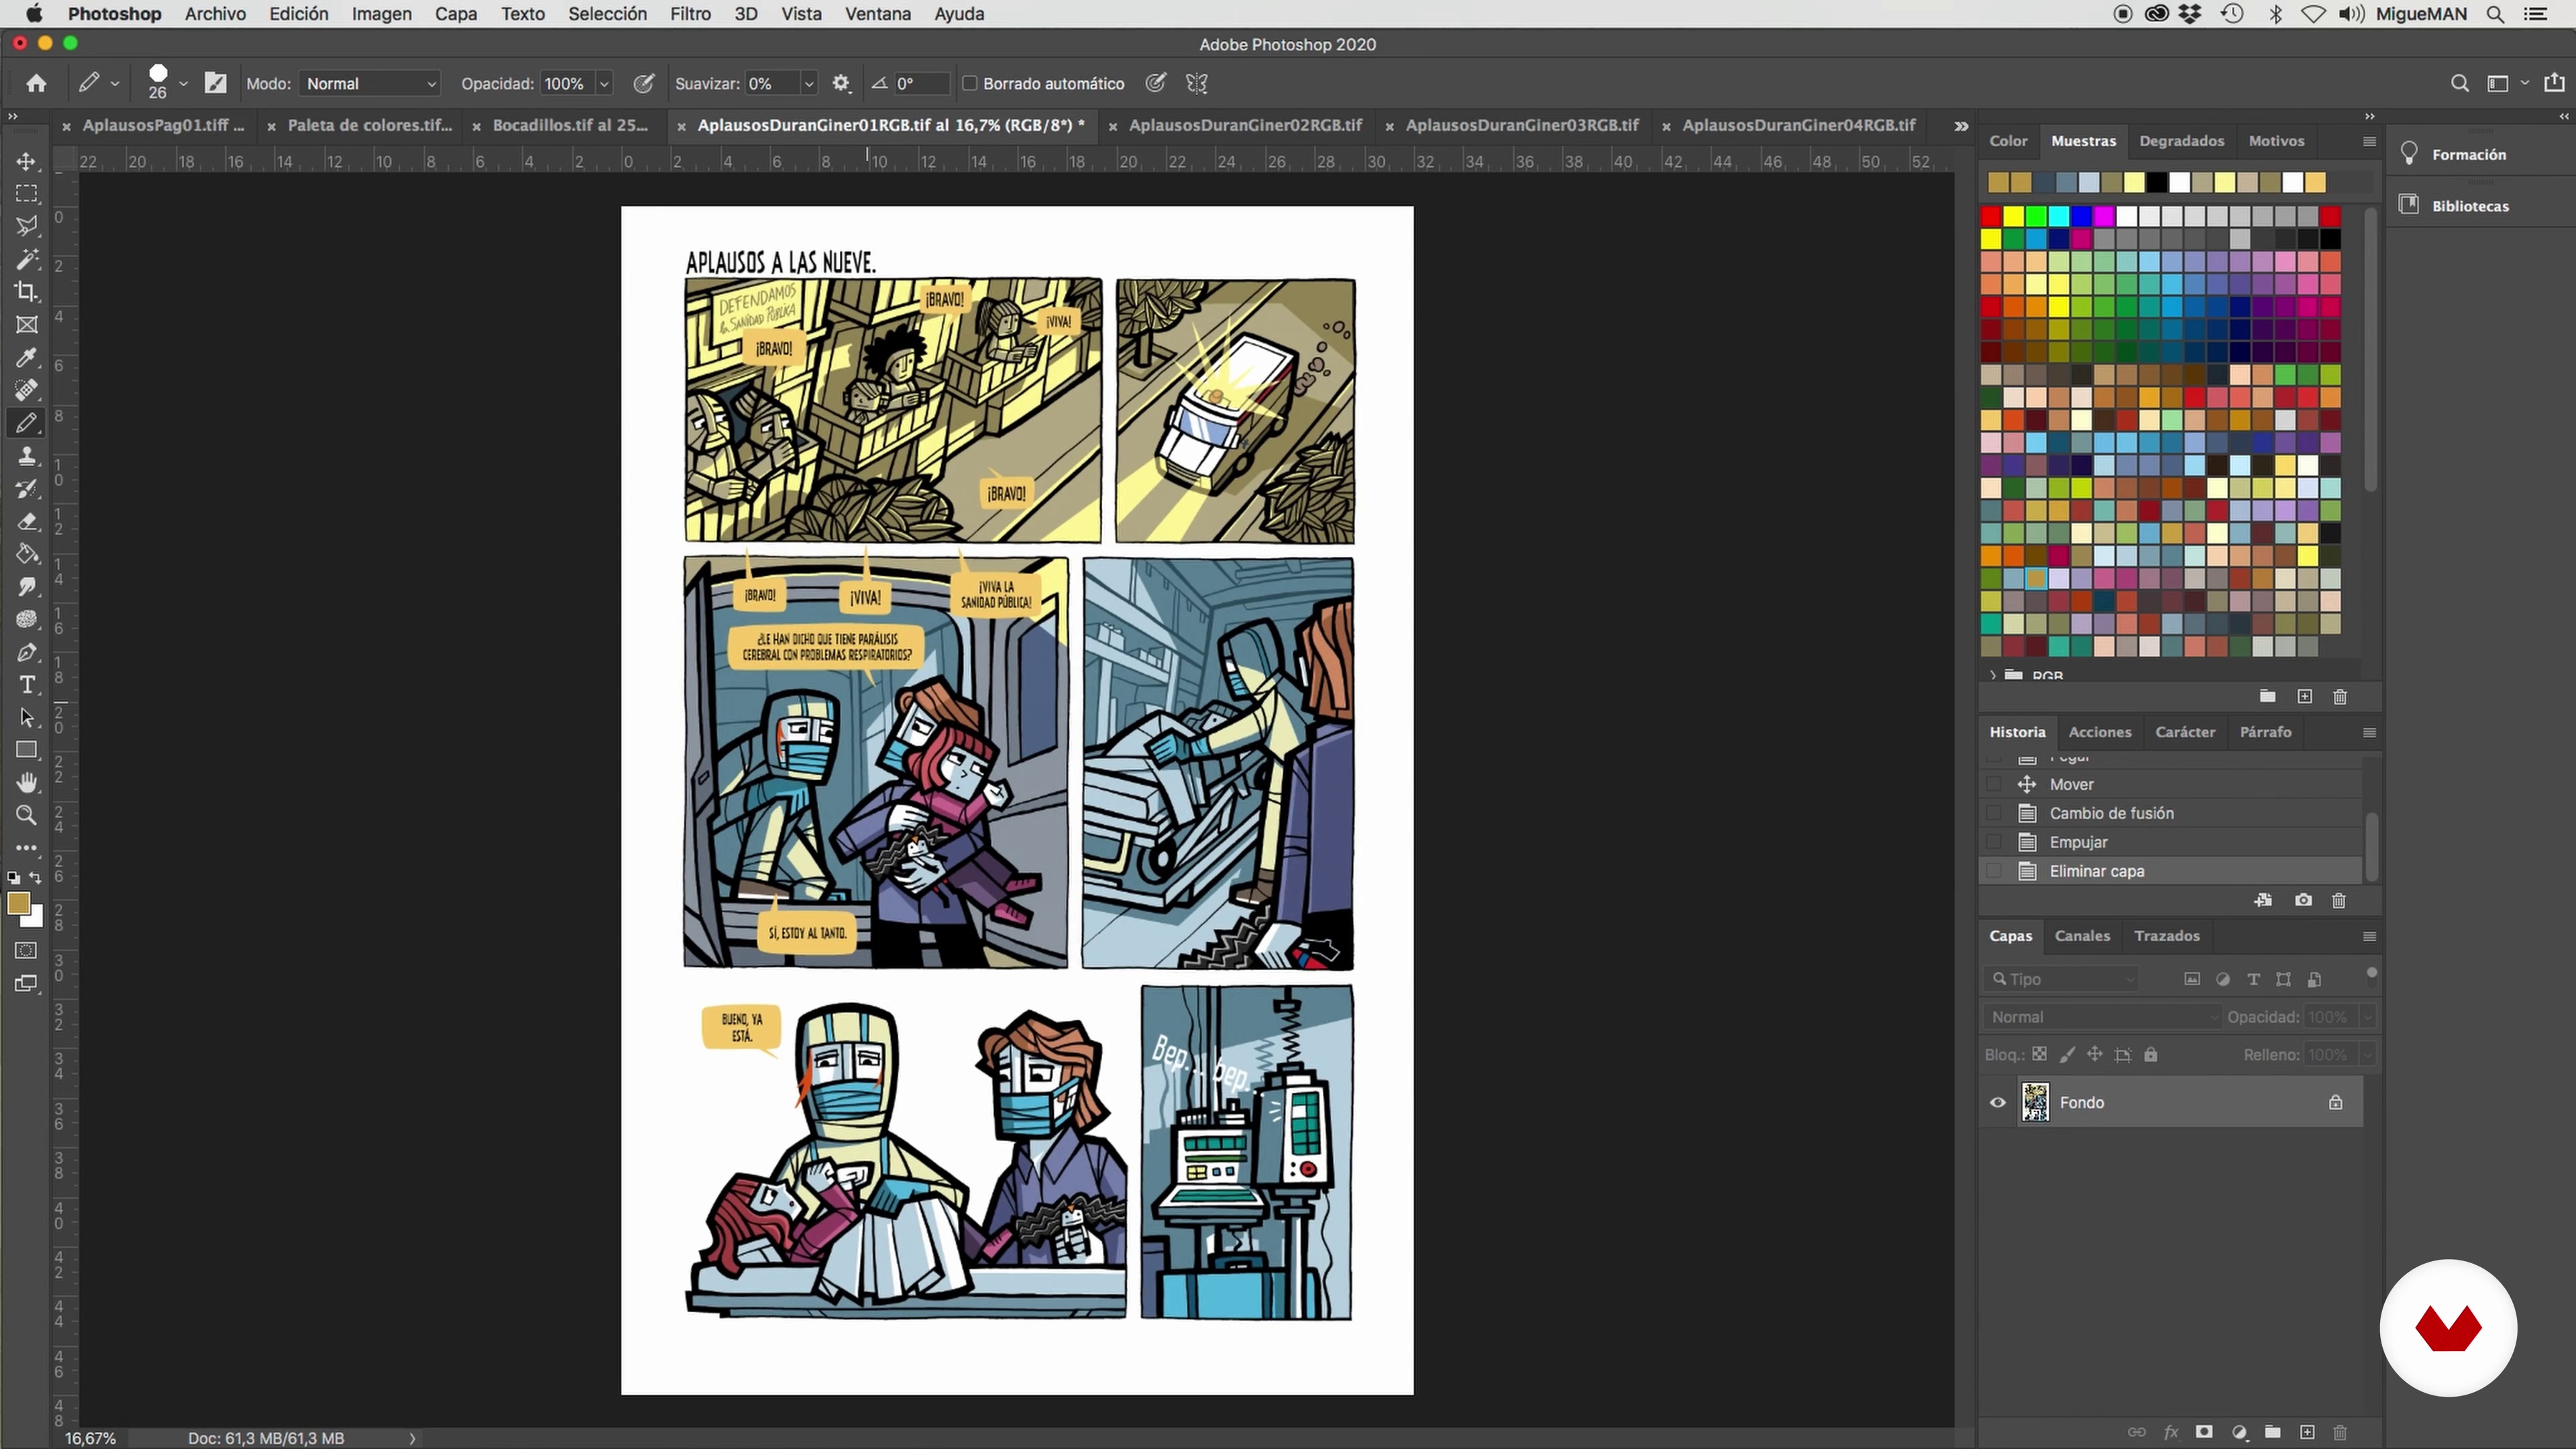Viewport: 2576px width, 1449px height.
Task: Toggle lock transparent pixels in Capas
Action: (2039, 1054)
